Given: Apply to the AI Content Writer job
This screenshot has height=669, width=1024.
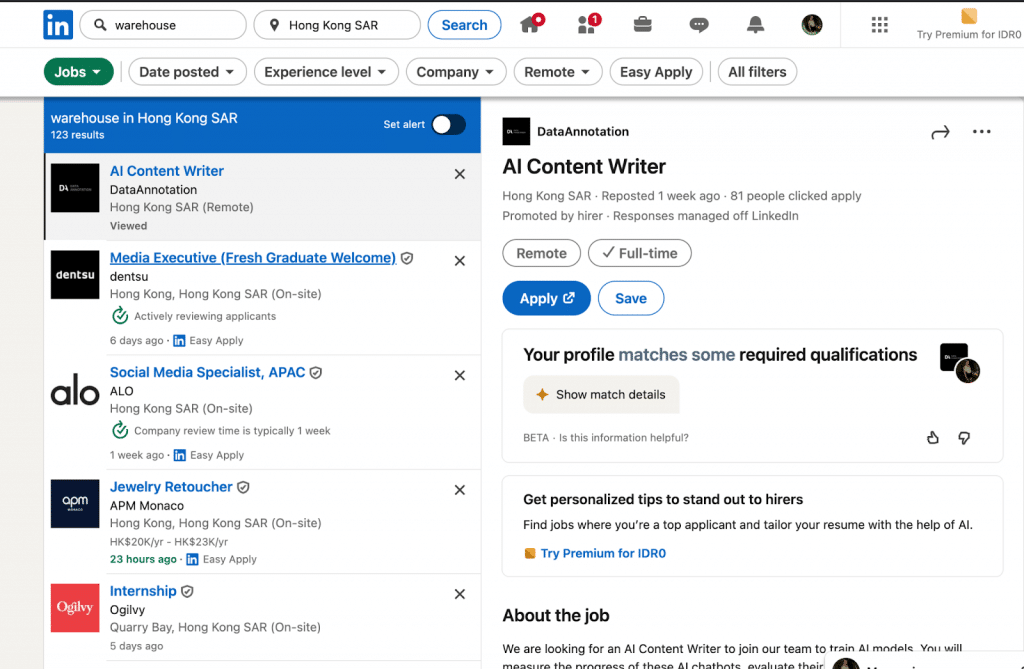Looking at the screenshot, I should (546, 298).
